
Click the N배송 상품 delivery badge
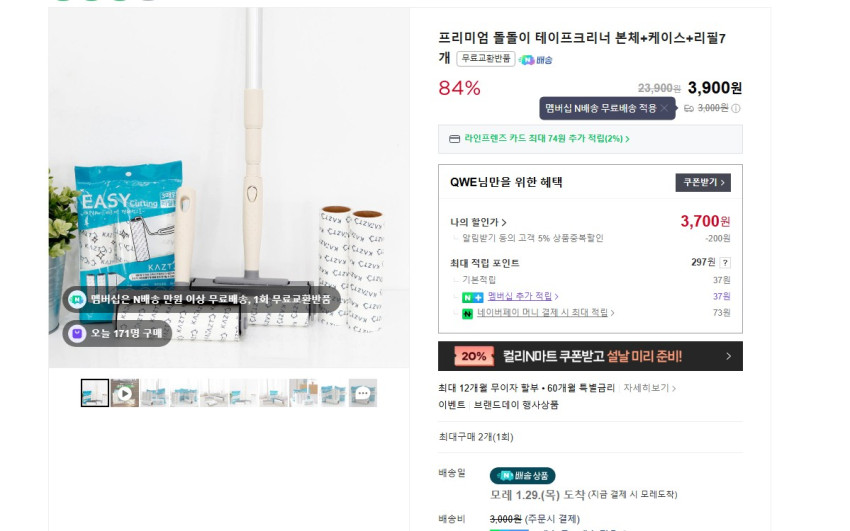coord(523,476)
